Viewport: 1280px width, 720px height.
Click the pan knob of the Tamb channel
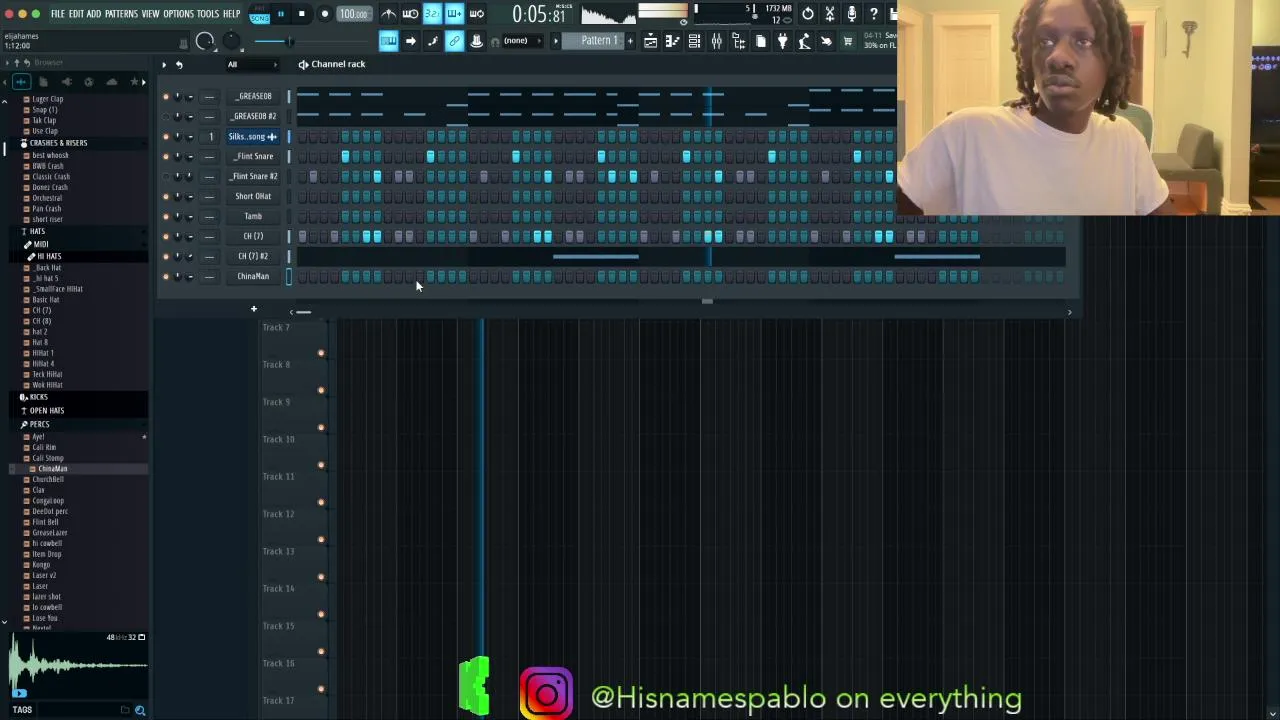coord(178,216)
